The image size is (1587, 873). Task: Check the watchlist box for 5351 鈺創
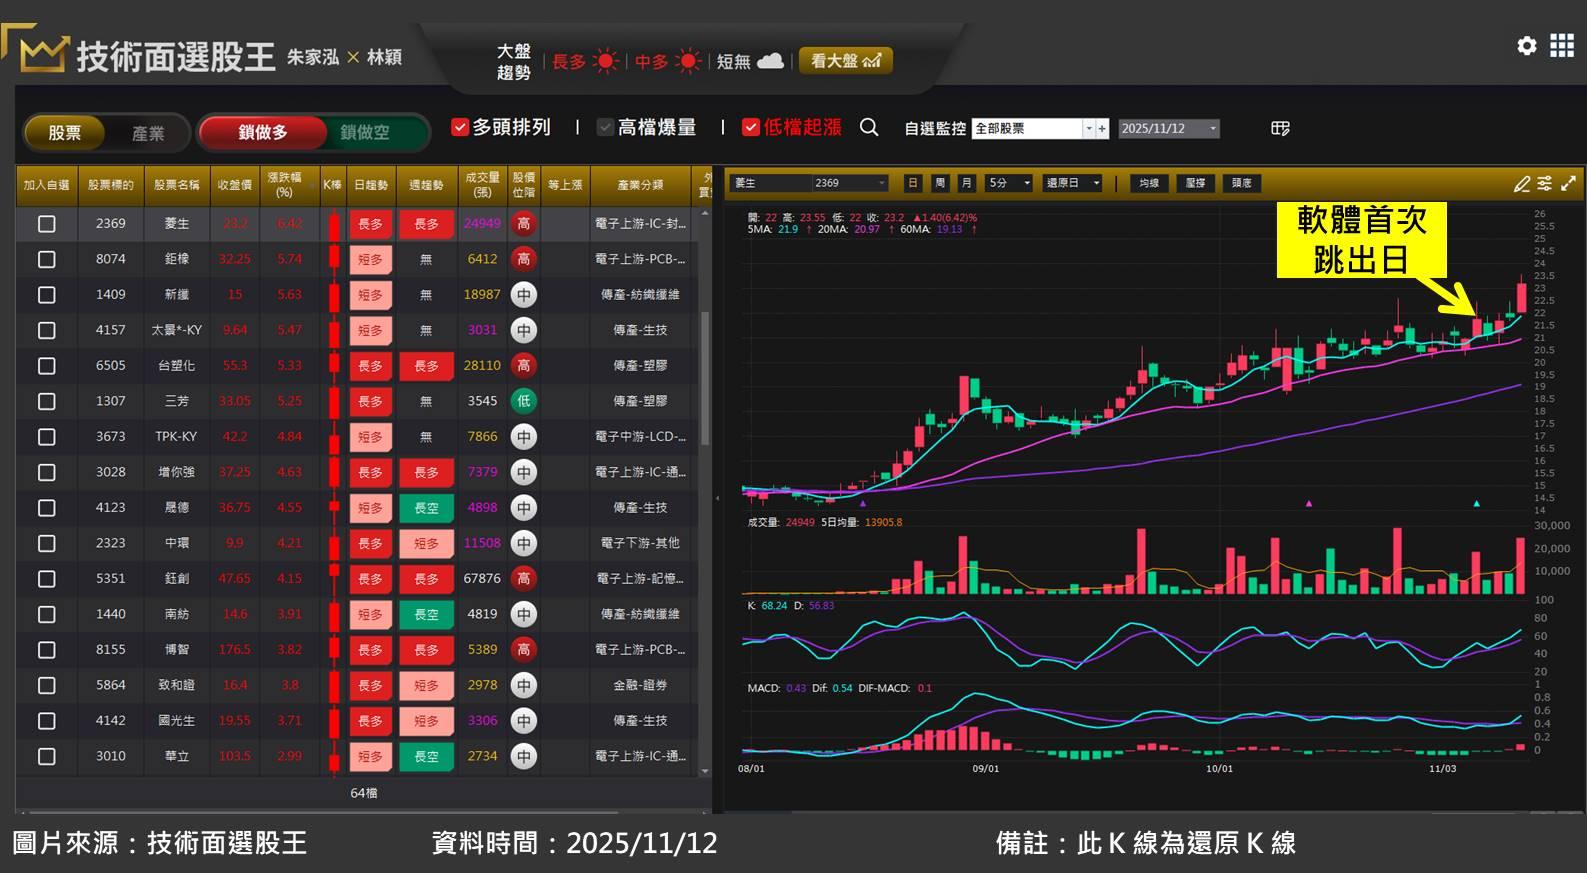[47, 579]
